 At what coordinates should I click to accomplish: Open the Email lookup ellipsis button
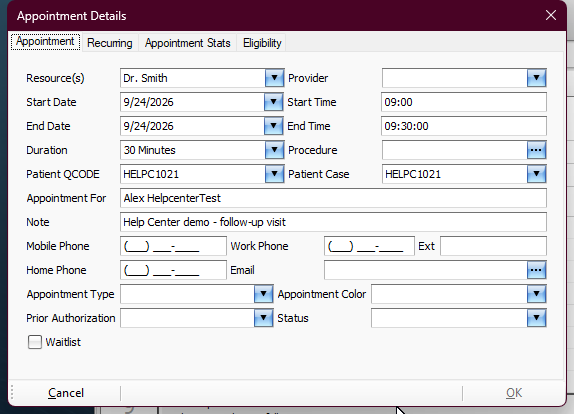pyautogui.click(x=536, y=270)
